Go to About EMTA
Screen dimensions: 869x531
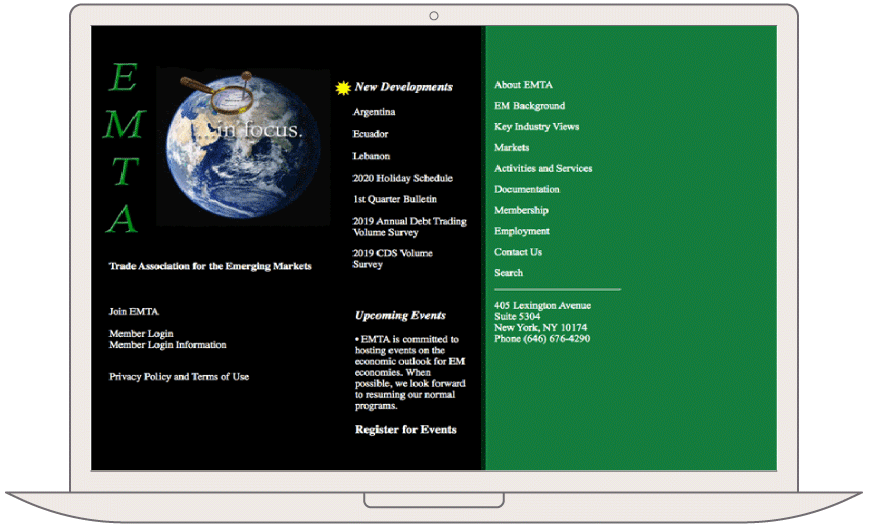(523, 85)
